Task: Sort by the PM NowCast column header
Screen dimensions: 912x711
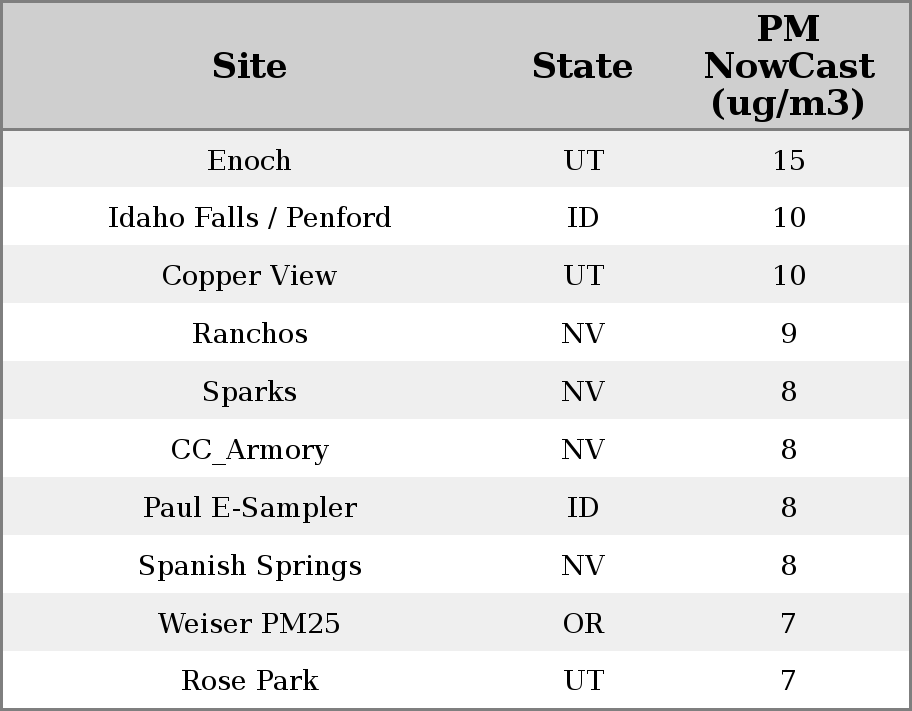Action: tap(788, 67)
